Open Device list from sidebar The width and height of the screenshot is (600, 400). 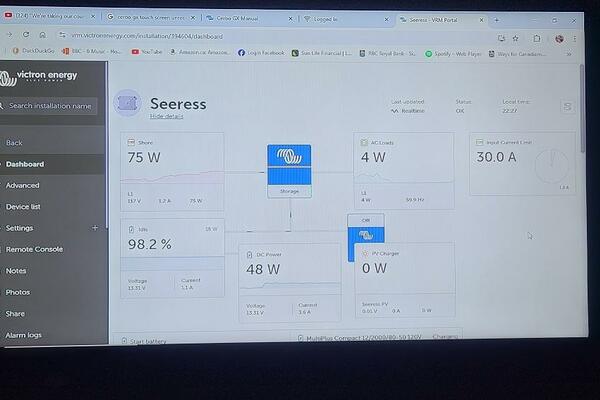pyautogui.click(x=24, y=207)
